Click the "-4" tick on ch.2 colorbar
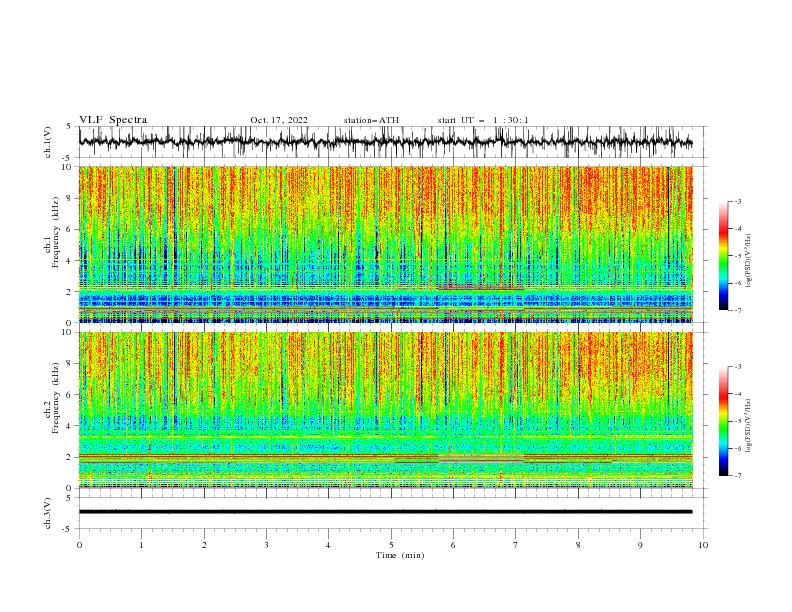Image resolution: width=792 pixels, height=612 pixels. click(737, 394)
